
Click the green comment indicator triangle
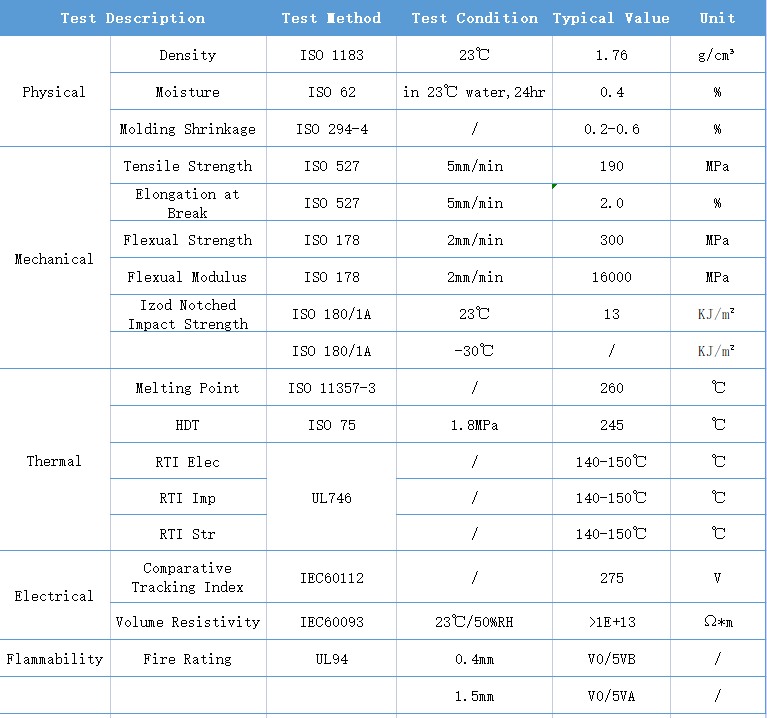(x=554, y=186)
